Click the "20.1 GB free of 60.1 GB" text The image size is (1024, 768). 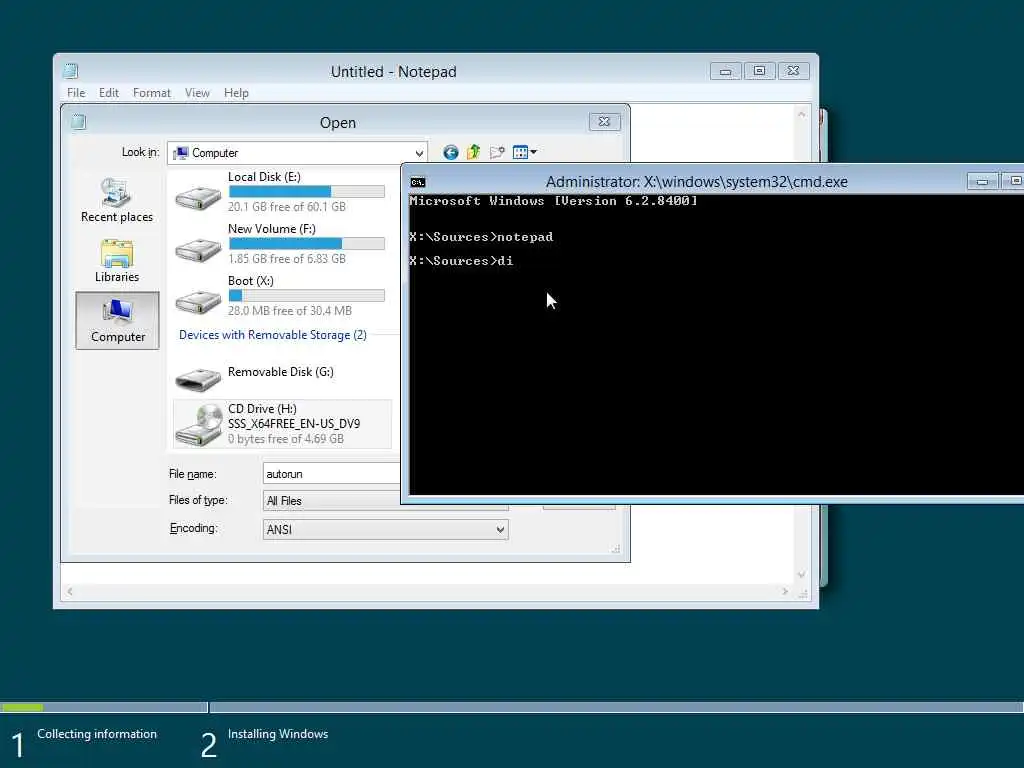click(287, 207)
